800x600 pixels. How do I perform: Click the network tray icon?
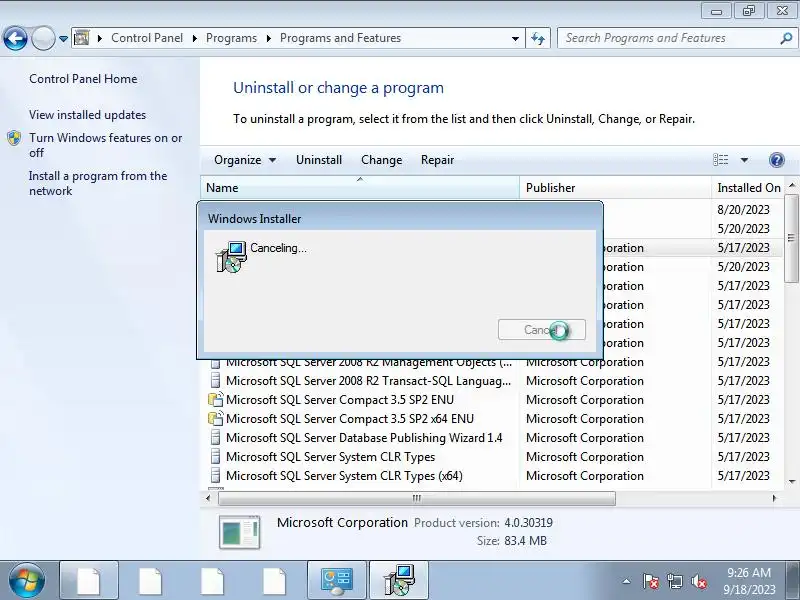tap(674, 581)
